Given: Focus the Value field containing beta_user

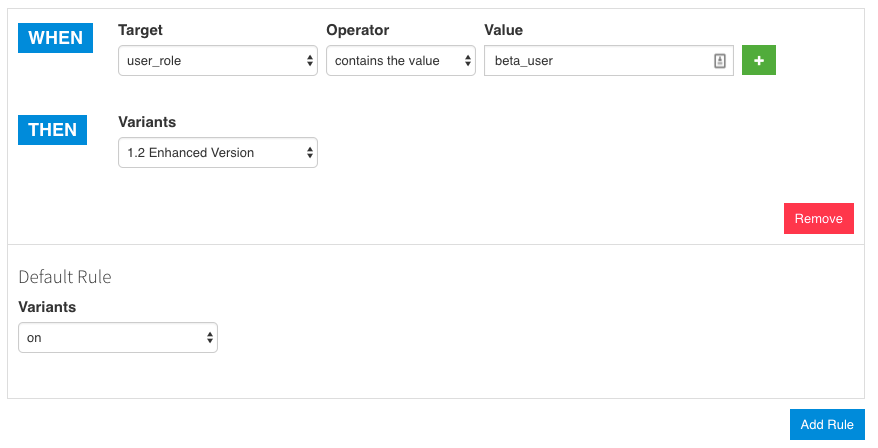Looking at the screenshot, I should point(595,61).
